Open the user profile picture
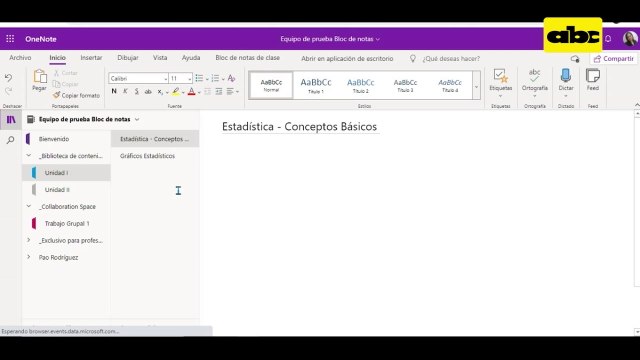The height and width of the screenshot is (360, 640). point(630,39)
